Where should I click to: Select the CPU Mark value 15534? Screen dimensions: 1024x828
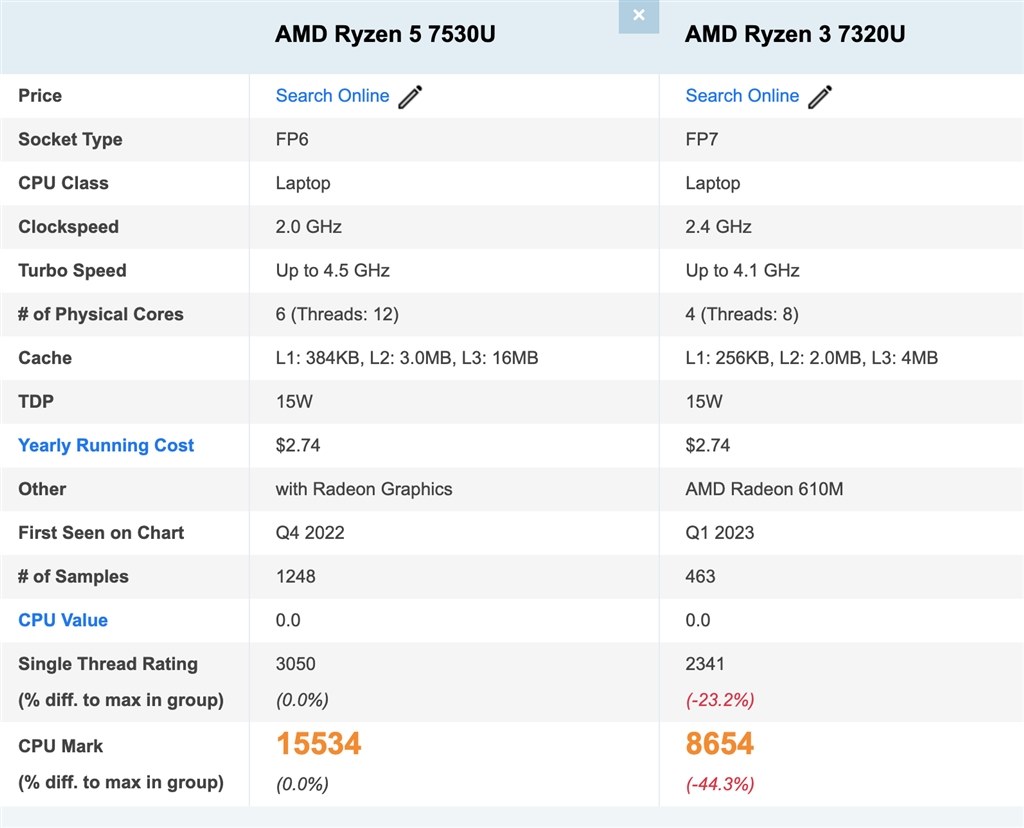click(319, 744)
